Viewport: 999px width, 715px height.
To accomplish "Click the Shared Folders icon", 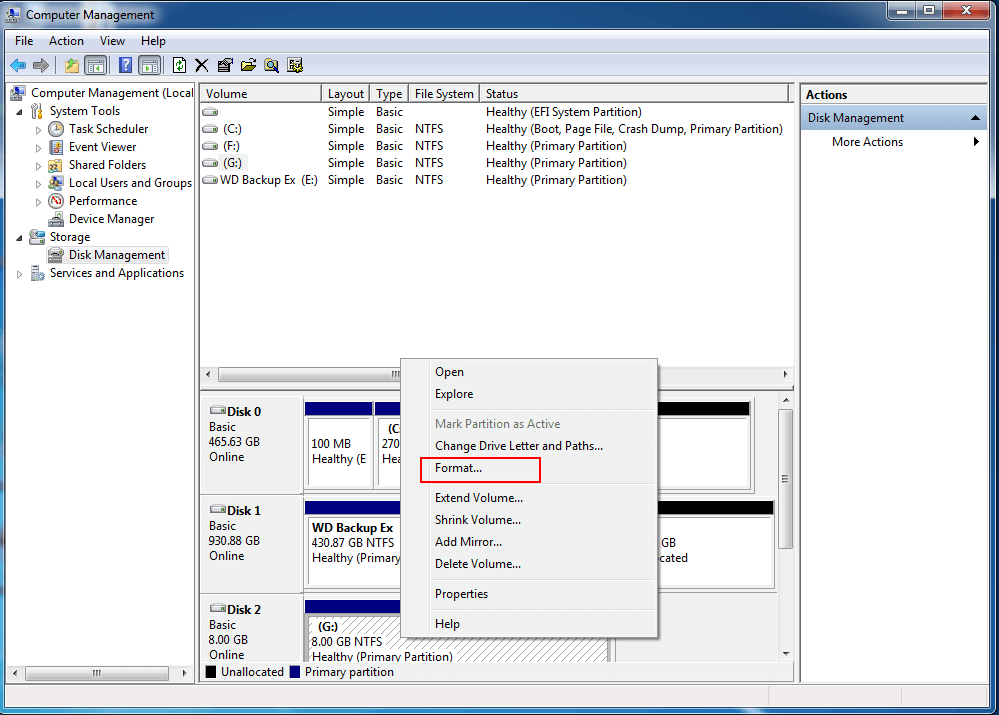I will (x=56, y=165).
